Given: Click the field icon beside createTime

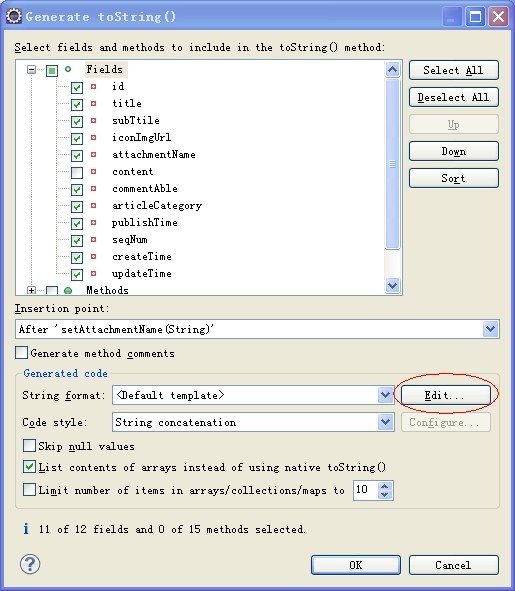Looking at the screenshot, I should pos(93,256).
